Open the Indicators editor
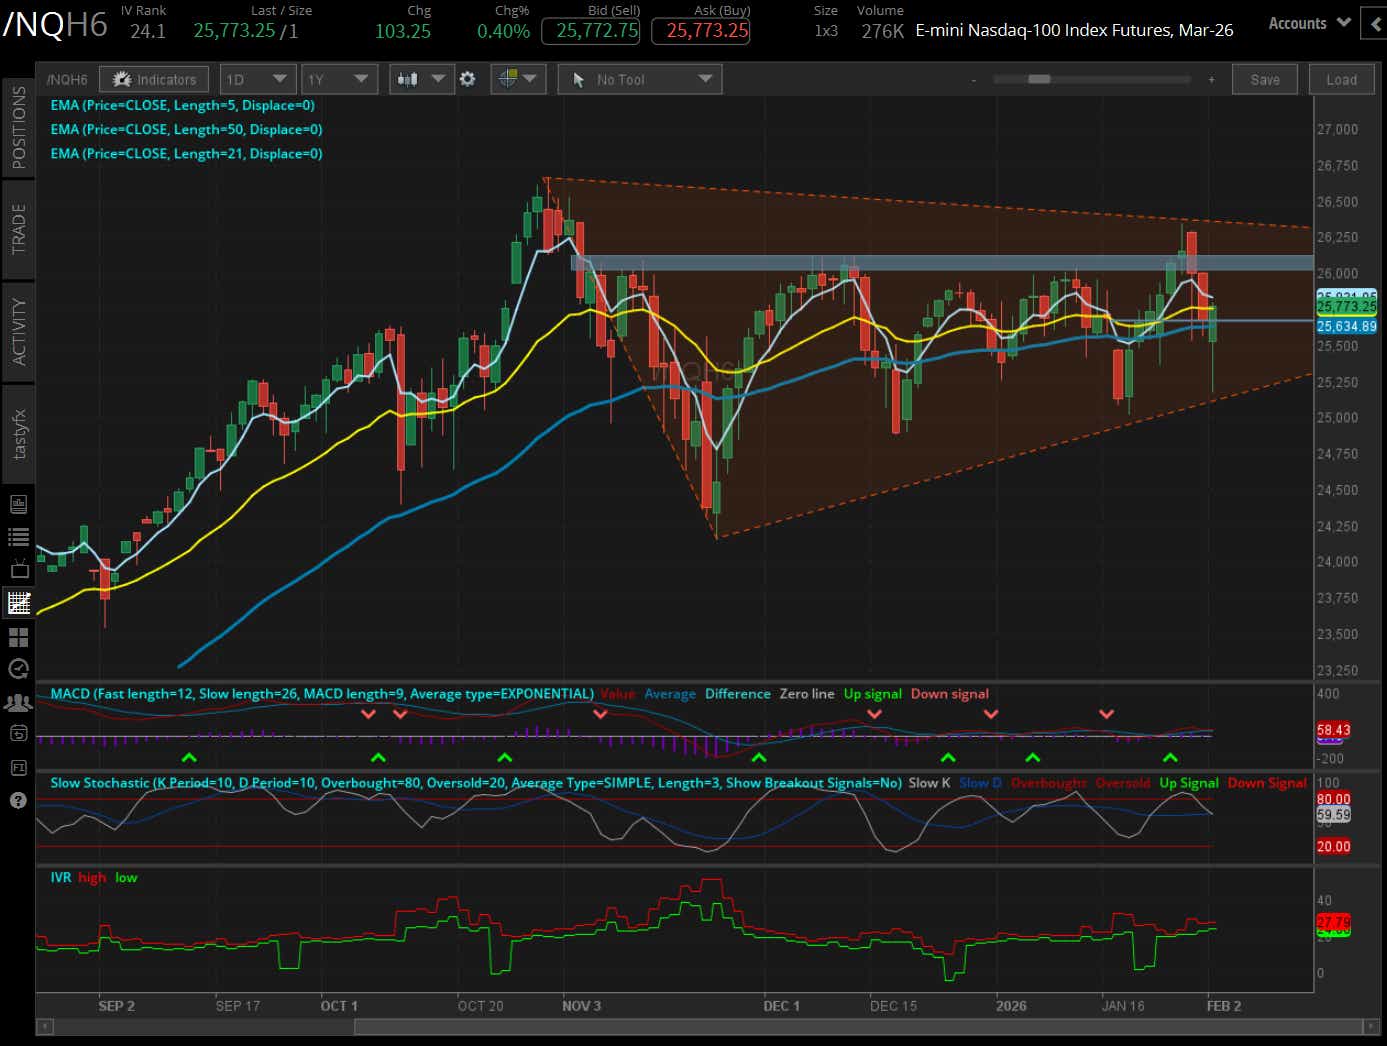The height and width of the screenshot is (1046, 1387). pos(154,78)
